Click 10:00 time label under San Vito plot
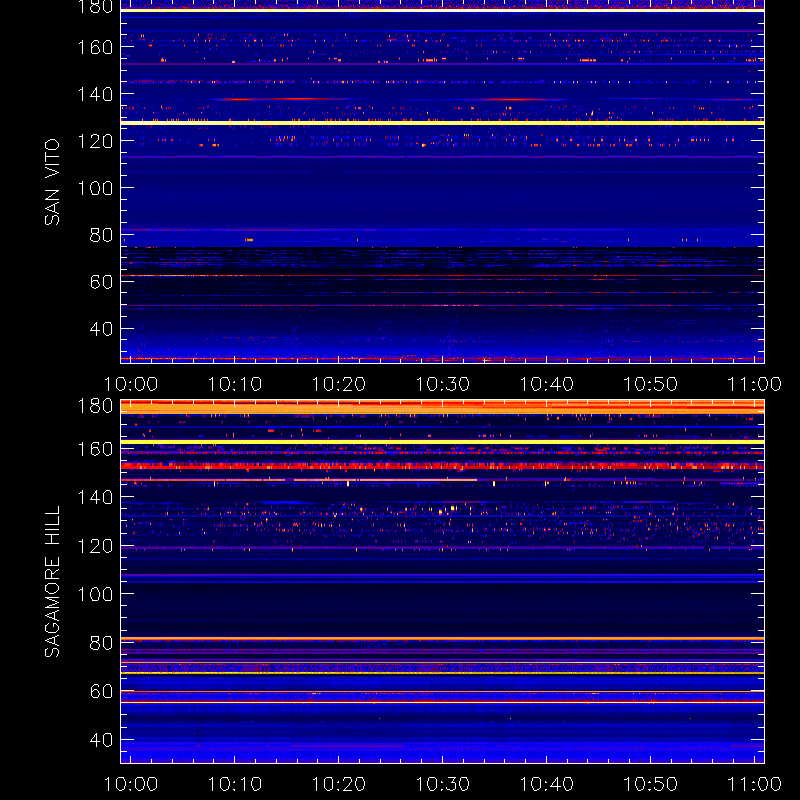The image size is (800, 800). tap(131, 384)
